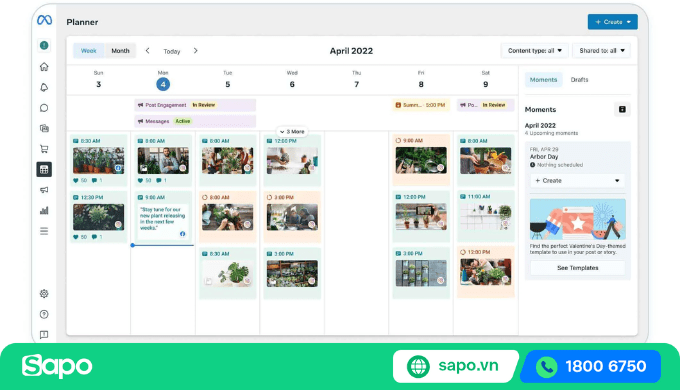
Task: Open Saturday 8:00 AM post
Action: point(485,160)
